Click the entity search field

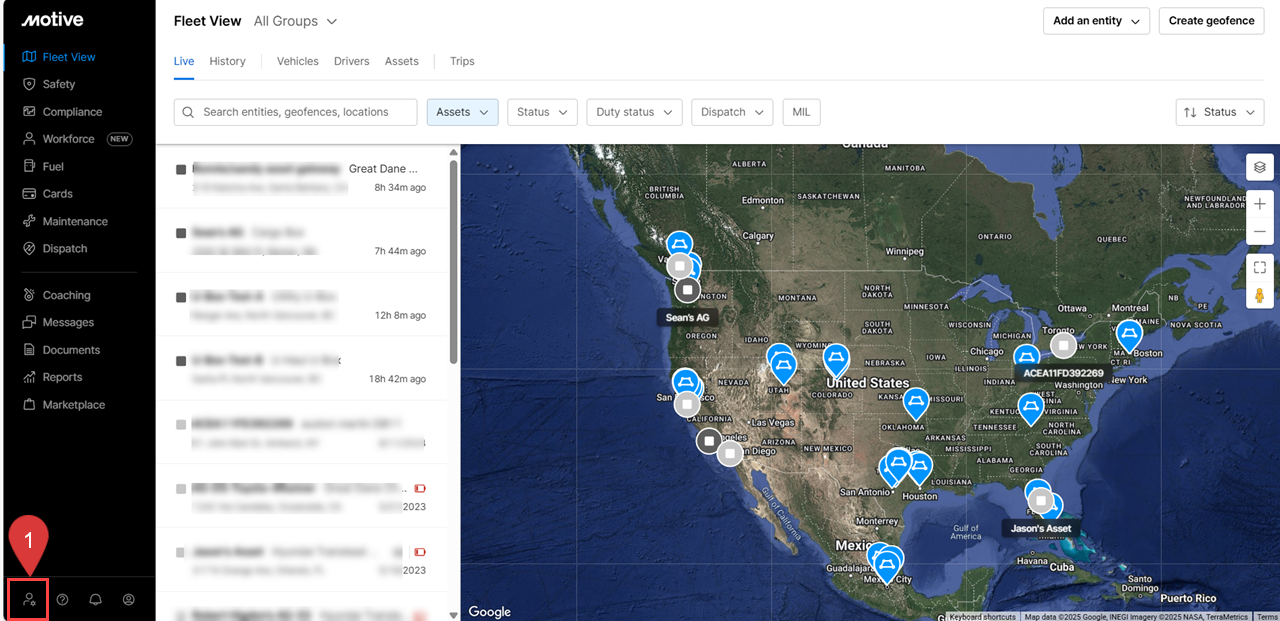[296, 112]
